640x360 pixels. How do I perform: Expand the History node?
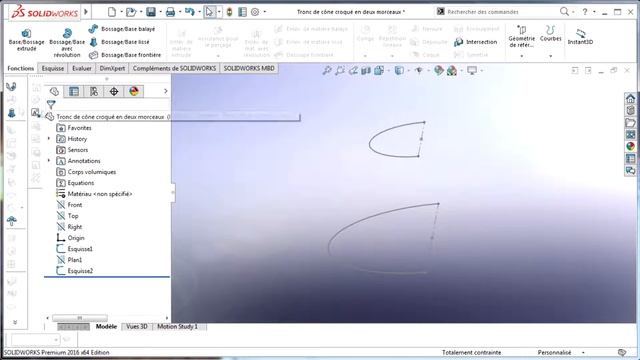(49, 139)
